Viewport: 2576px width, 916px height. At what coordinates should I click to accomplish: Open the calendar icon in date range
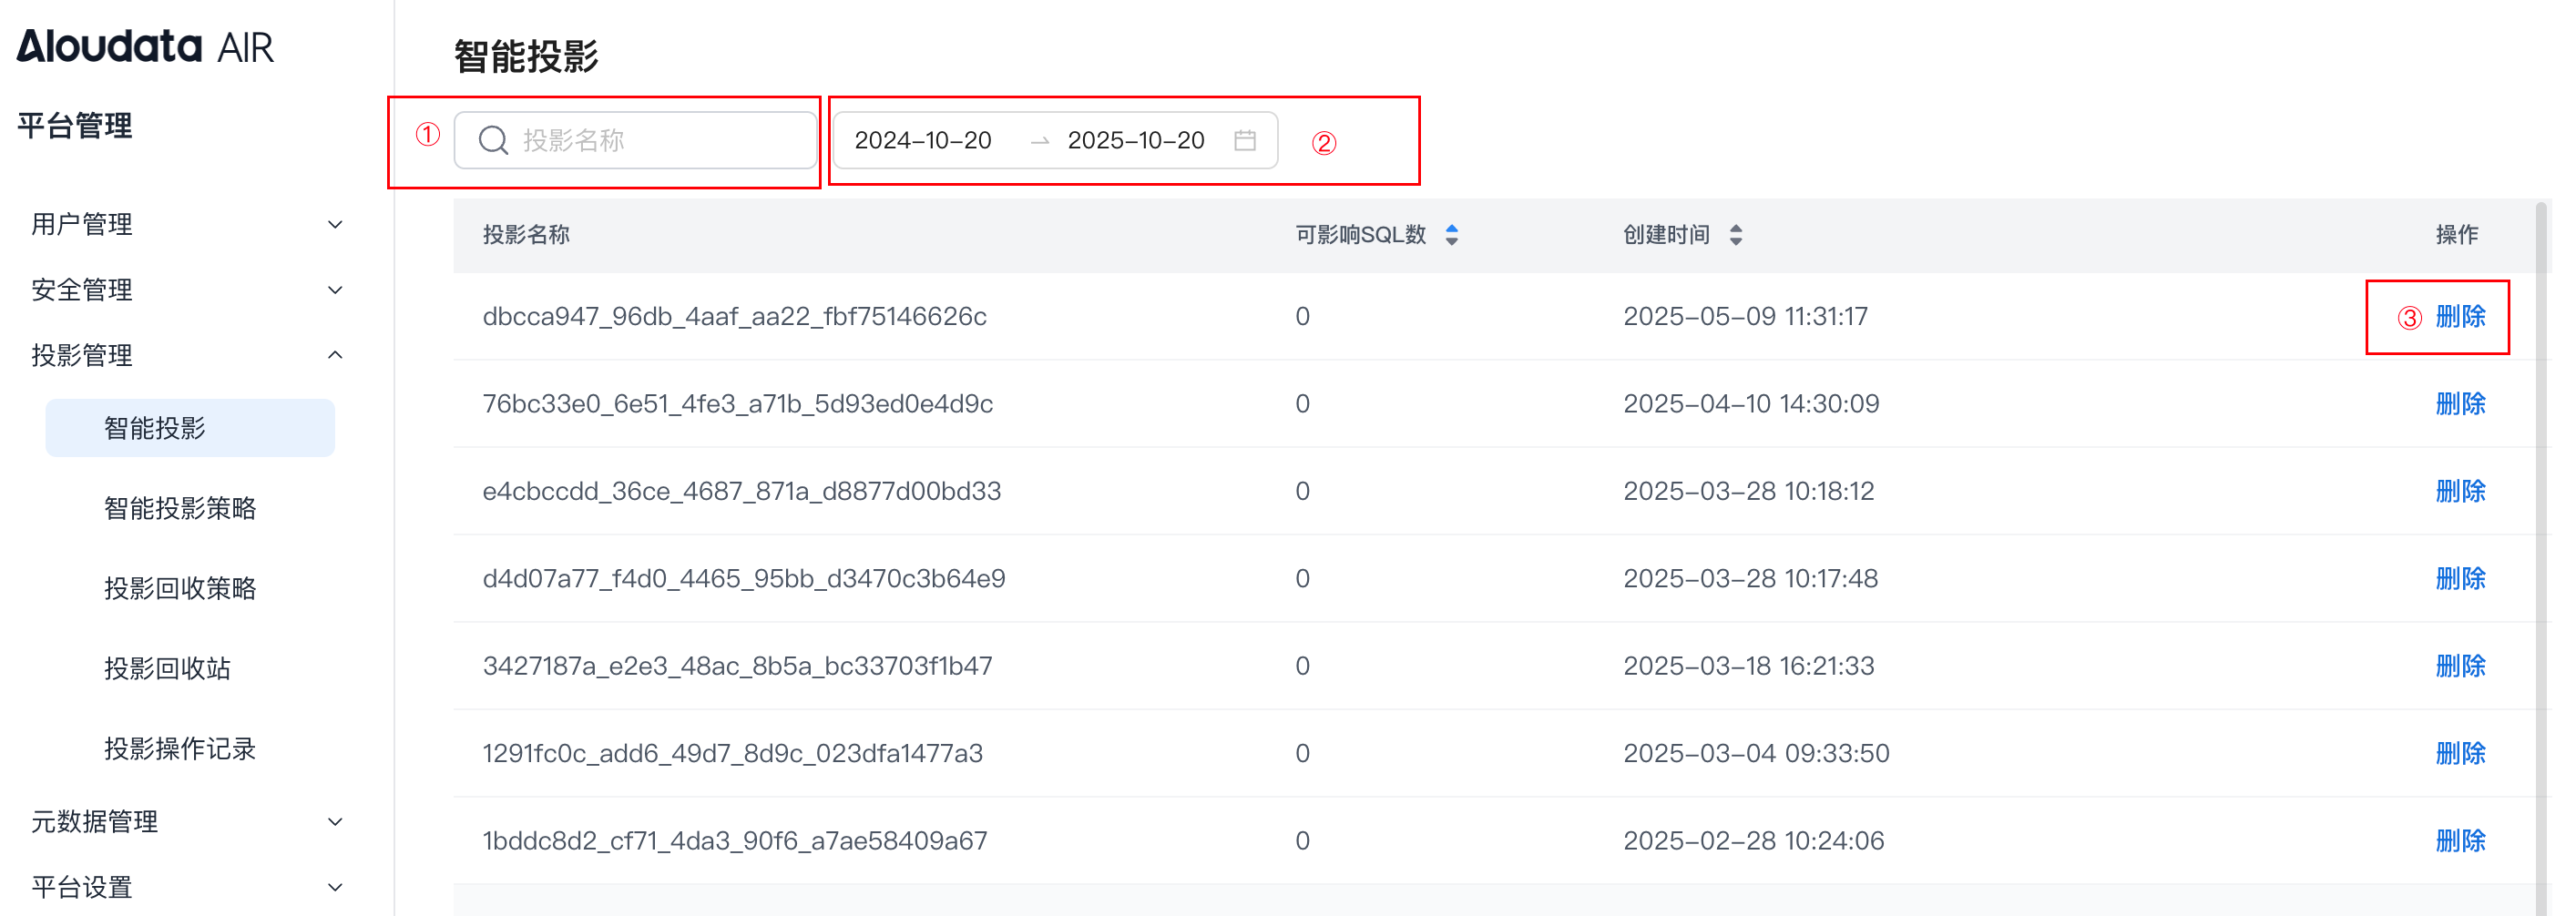[x=1244, y=140]
